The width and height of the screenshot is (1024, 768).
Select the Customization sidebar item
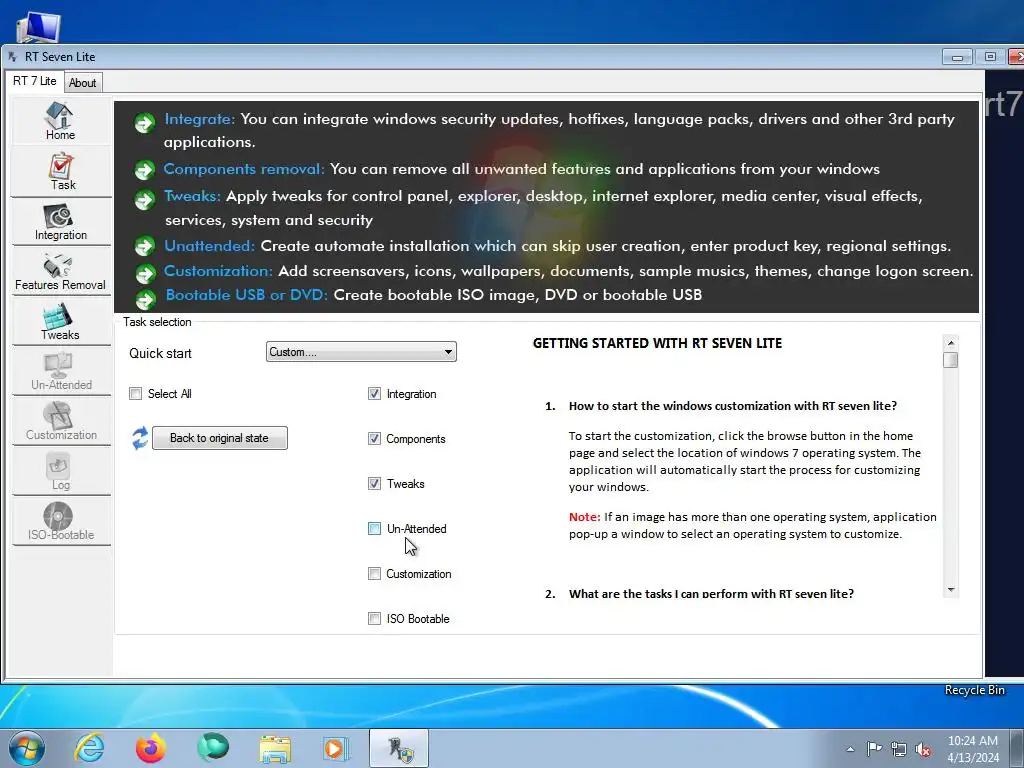coord(61,421)
